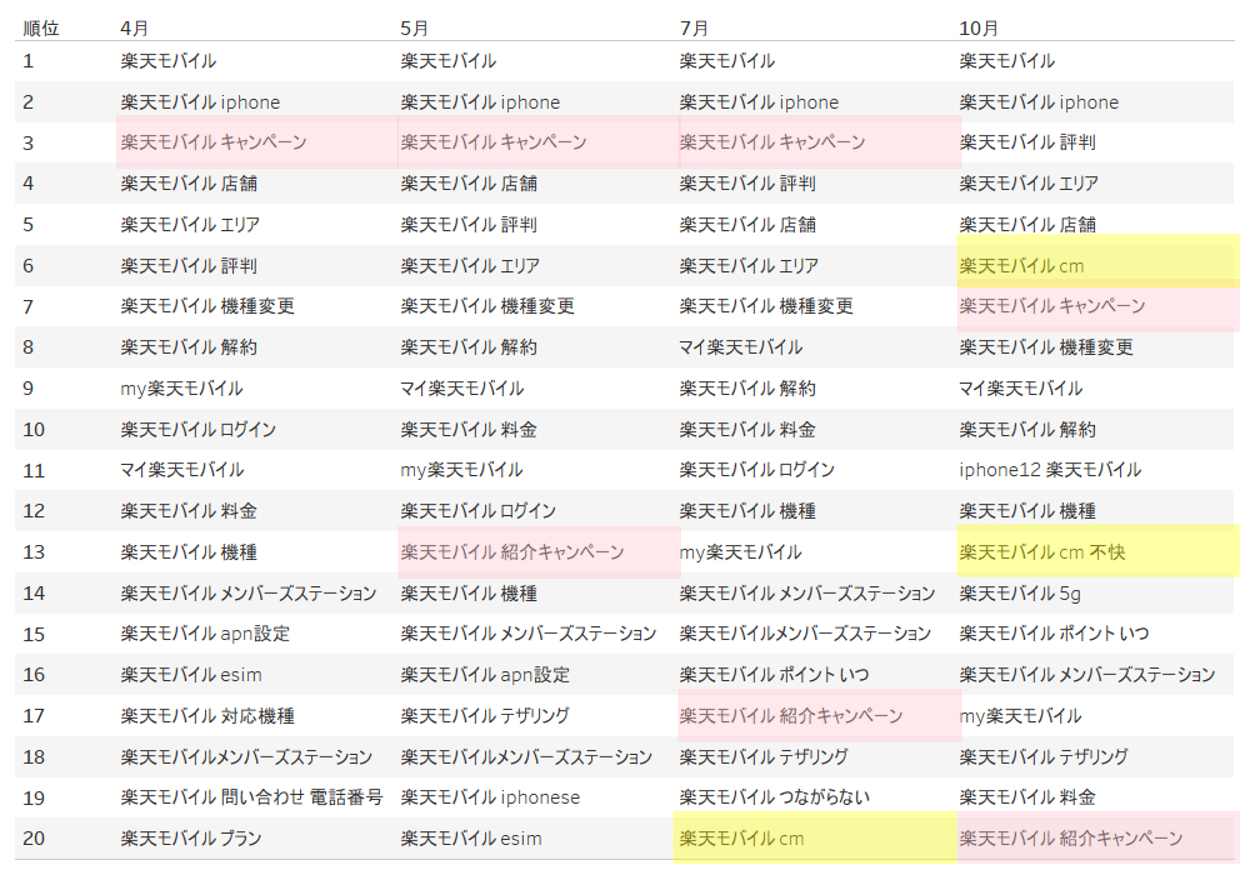This screenshot has height=875, width=1250.
Task: Click 楽天モバイル 評判 in 10月 column
Action: (x=1027, y=143)
